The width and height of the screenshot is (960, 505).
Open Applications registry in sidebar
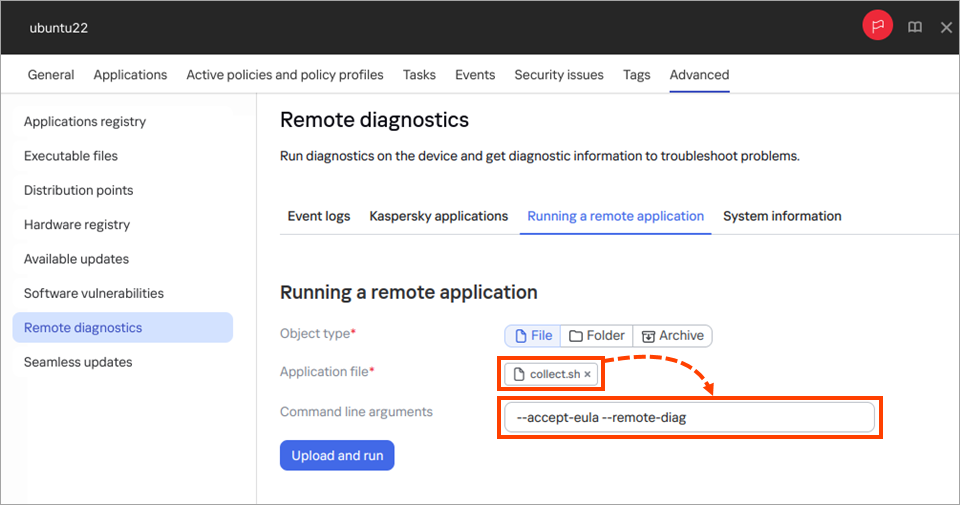(85, 122)
